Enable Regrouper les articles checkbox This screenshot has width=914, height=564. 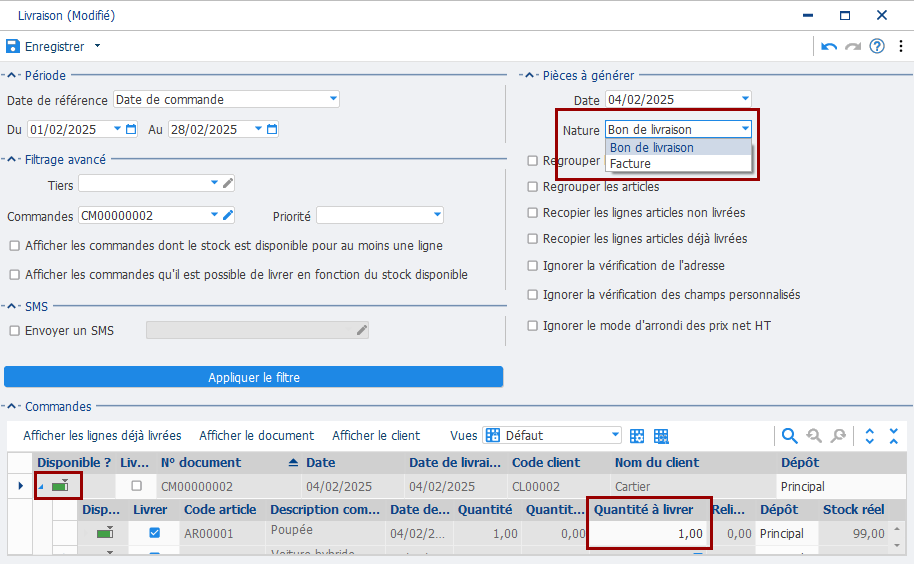click(x=533, y=186)
